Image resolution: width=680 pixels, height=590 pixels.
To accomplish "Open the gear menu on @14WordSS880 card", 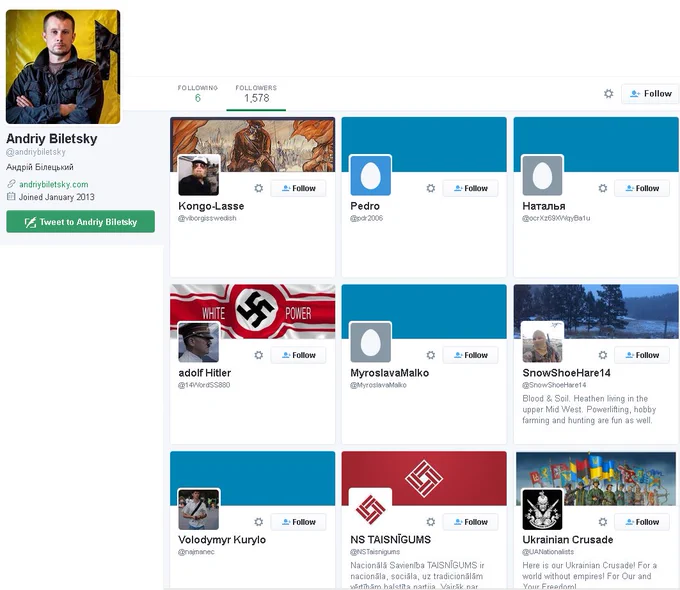I will (258, 355).
